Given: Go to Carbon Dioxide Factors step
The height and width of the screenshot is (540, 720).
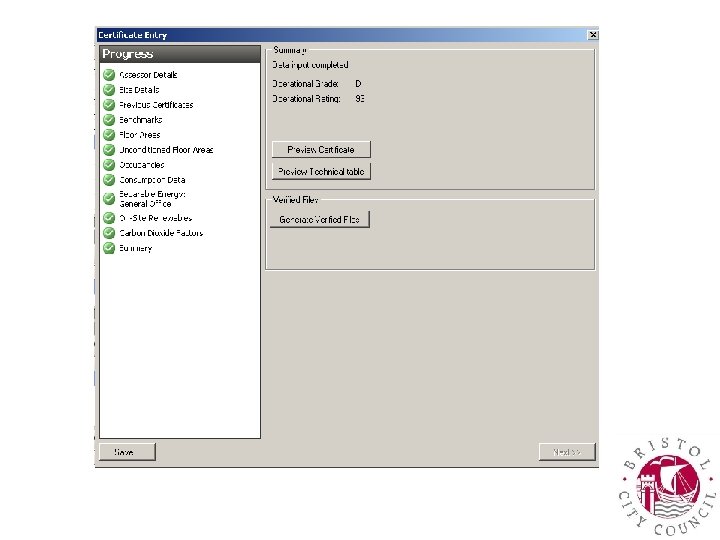Looking at the screenshot, I should click(161, 233).
